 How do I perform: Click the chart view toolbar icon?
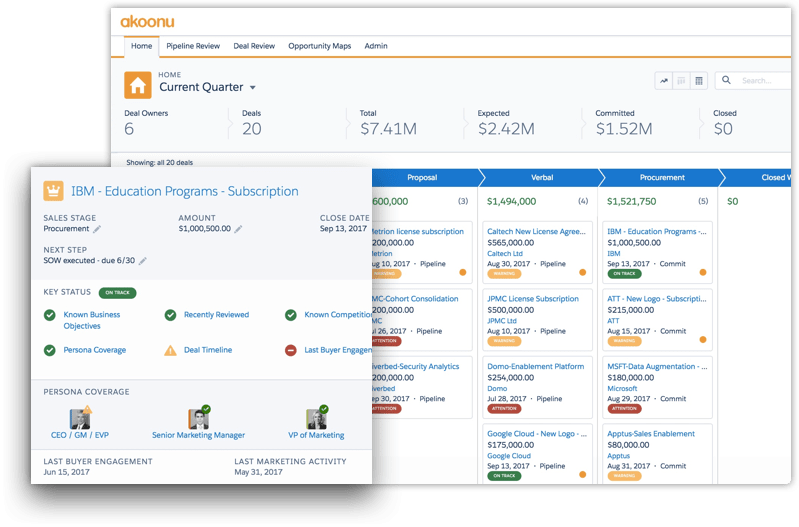(x=663, y=81)
